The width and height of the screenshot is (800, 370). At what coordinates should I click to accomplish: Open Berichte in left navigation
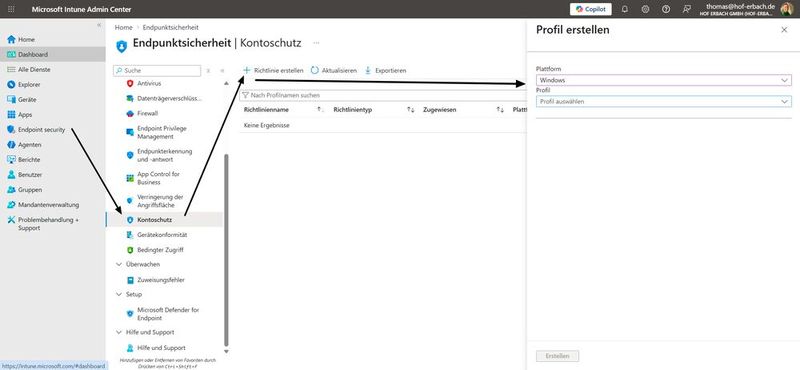pyautogui.click(x=29, y=160)
